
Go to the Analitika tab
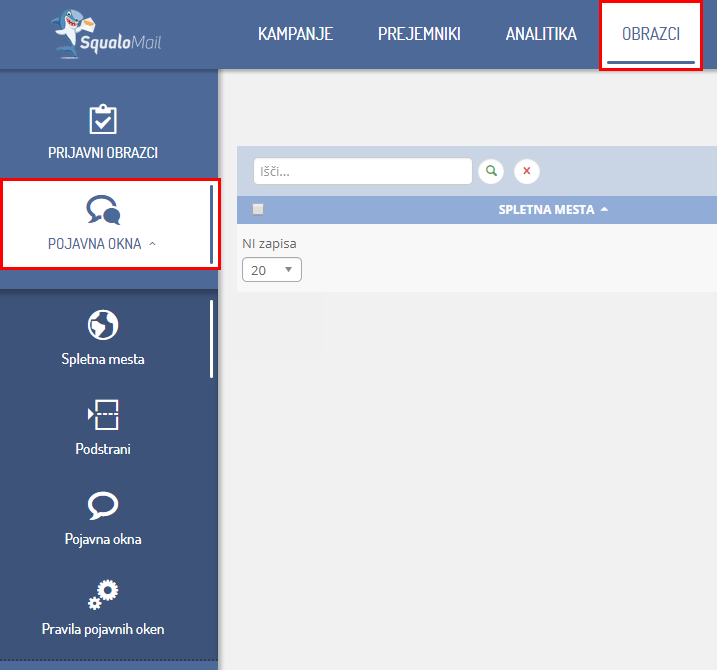[541, 34]
